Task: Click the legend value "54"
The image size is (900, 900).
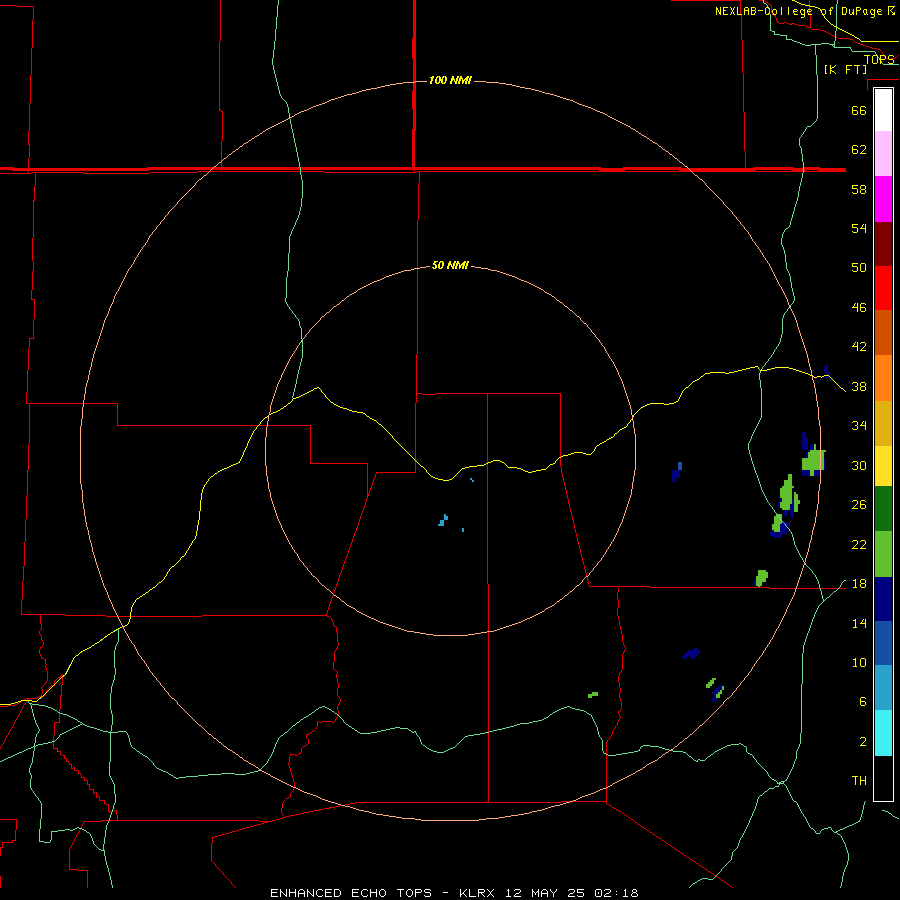Action: [859, 228]
